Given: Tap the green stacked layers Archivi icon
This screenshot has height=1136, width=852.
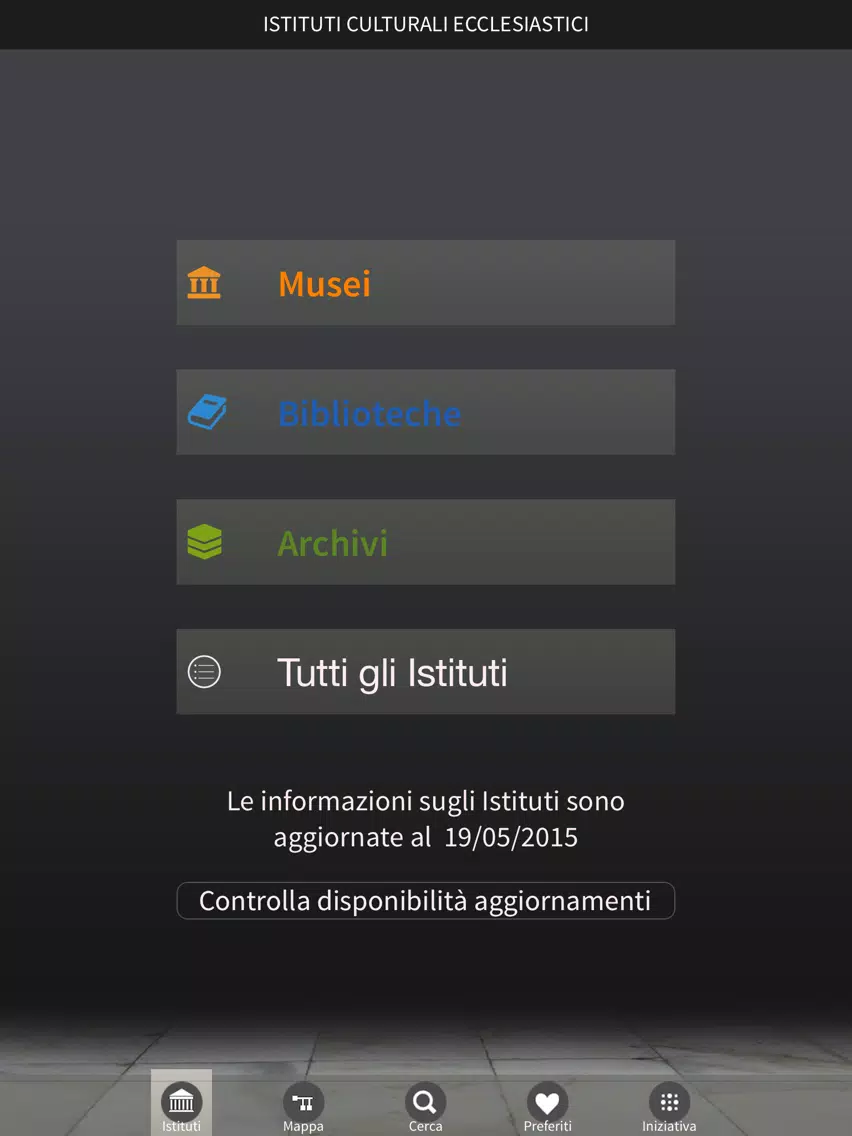Looking at the screenshot, I should click(x=204, y=541).
